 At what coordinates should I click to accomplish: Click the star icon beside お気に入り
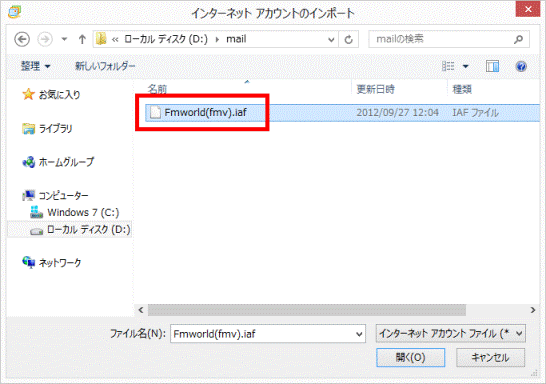click(28, 94)
